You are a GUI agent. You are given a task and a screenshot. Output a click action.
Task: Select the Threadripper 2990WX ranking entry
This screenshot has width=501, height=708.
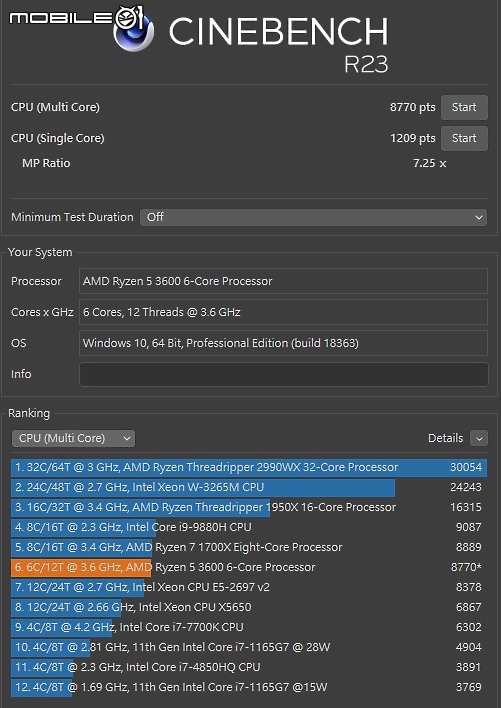pos(249,467)
